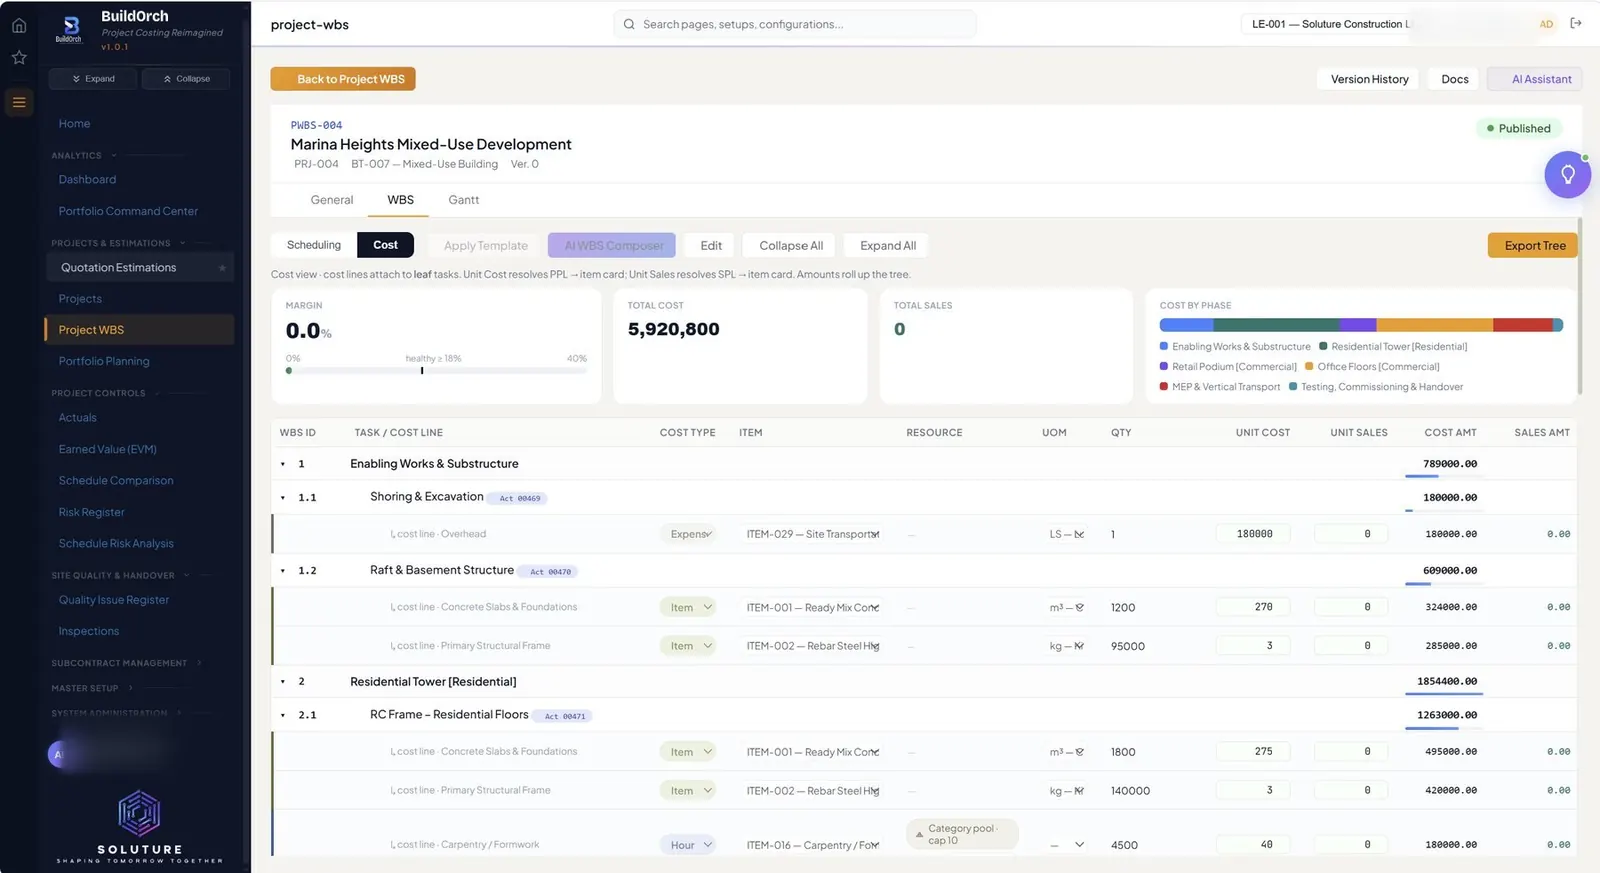This screenshot has height=873, width=1600.
Task: Click the star icon beside Quotation Estimations
Action: pos(222,268)
